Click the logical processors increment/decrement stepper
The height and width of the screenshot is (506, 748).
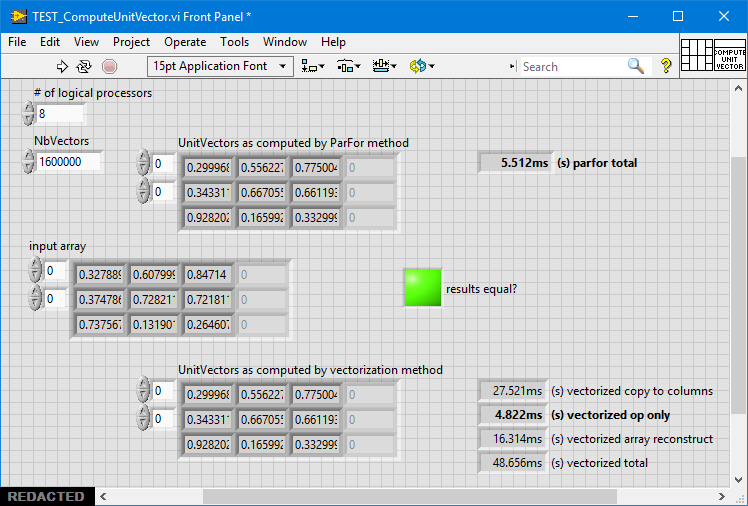(29, 114)
